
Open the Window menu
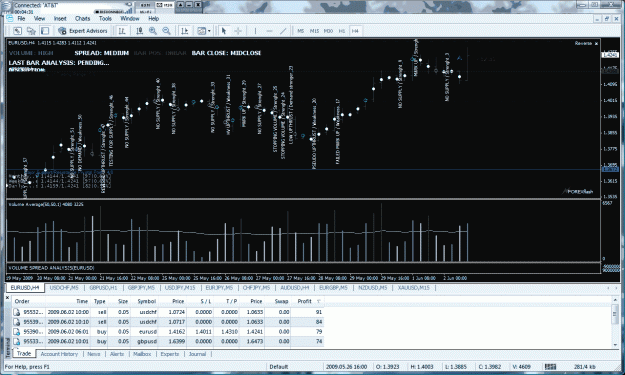(130, 18)
